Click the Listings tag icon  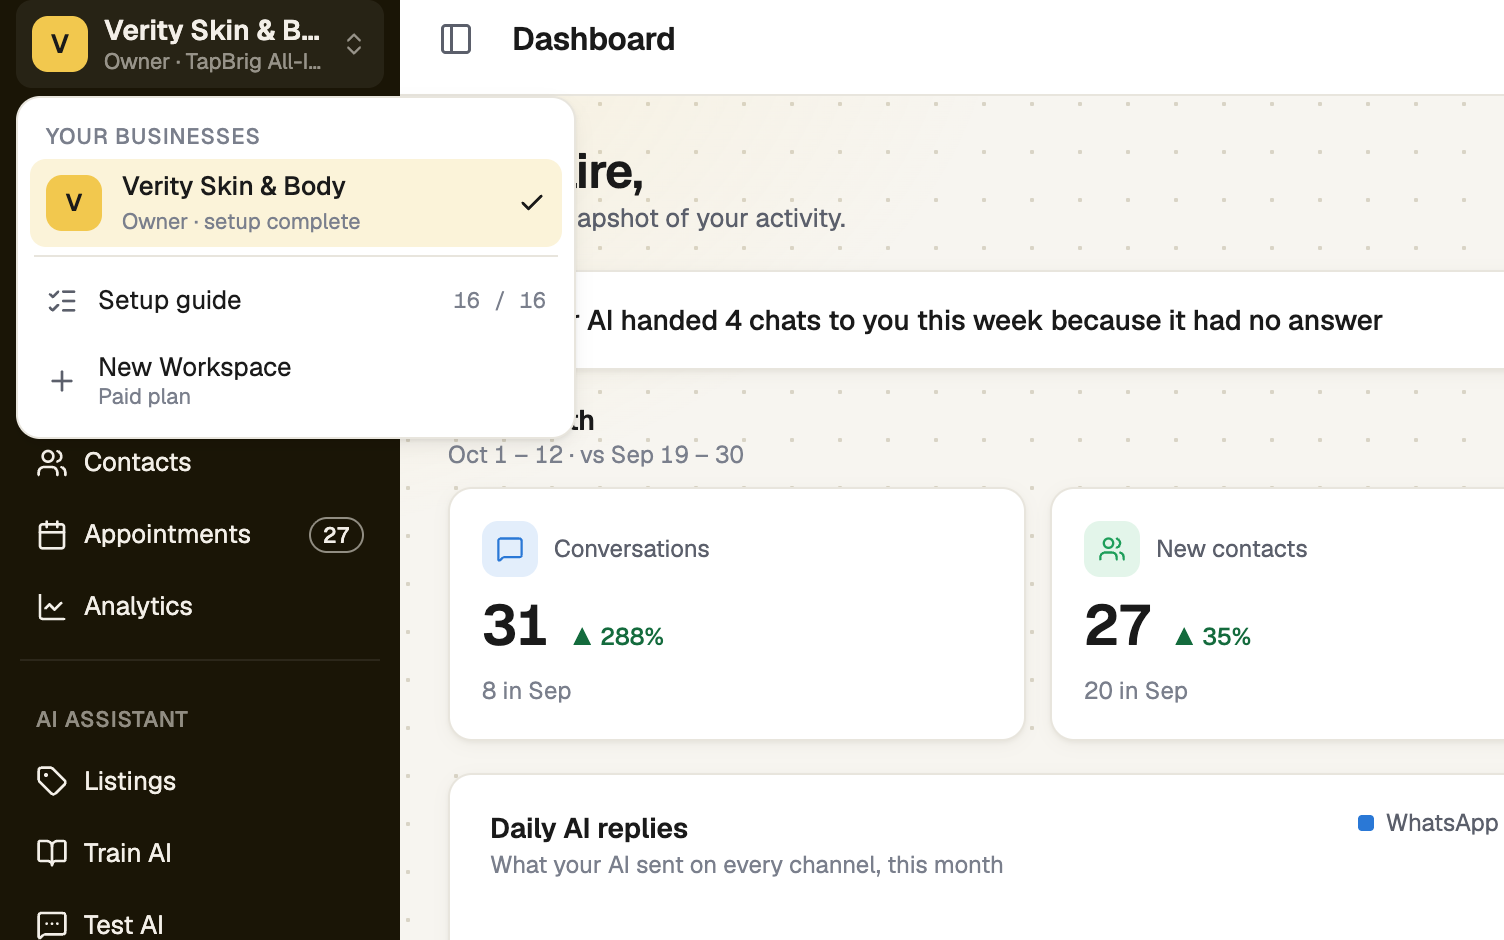pyautogui.click(x=52, y=781)
